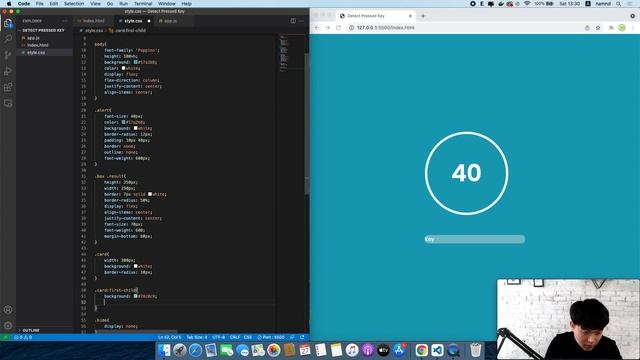Click the notifications bell in status bar

click(x=302, y=338)
